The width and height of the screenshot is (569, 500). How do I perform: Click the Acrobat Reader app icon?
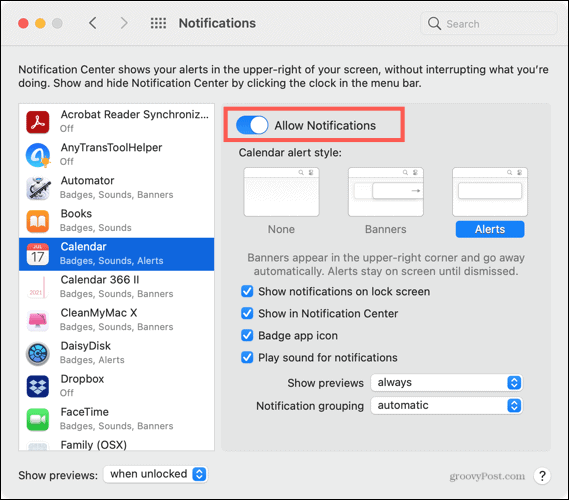tap(37, 122)
